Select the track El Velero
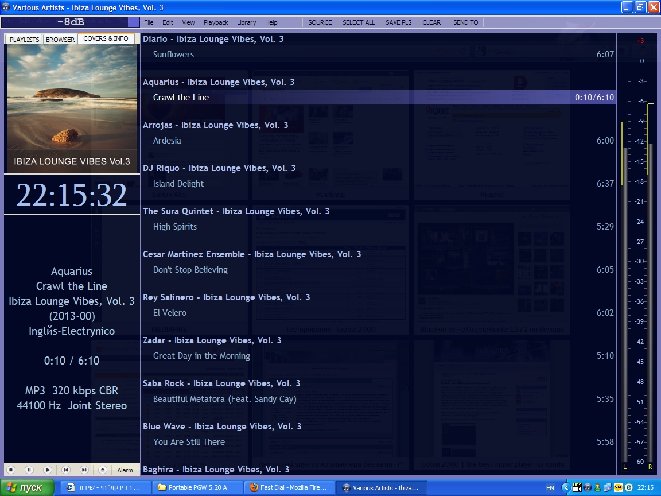 coord(378,313)
